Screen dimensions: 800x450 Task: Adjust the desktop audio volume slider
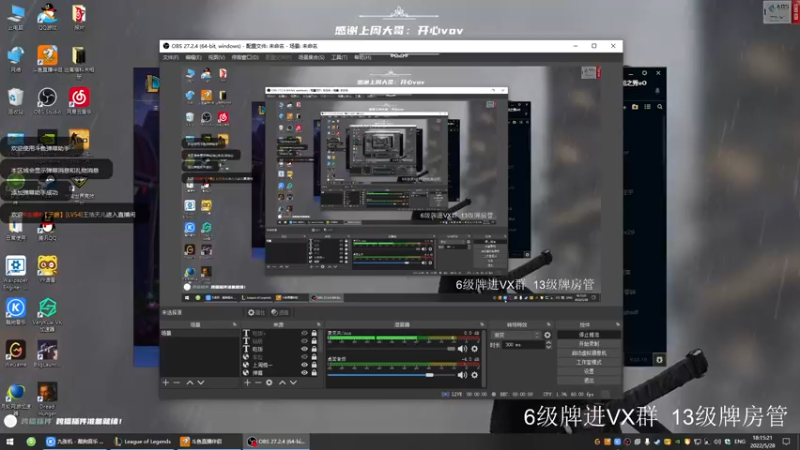391,375
